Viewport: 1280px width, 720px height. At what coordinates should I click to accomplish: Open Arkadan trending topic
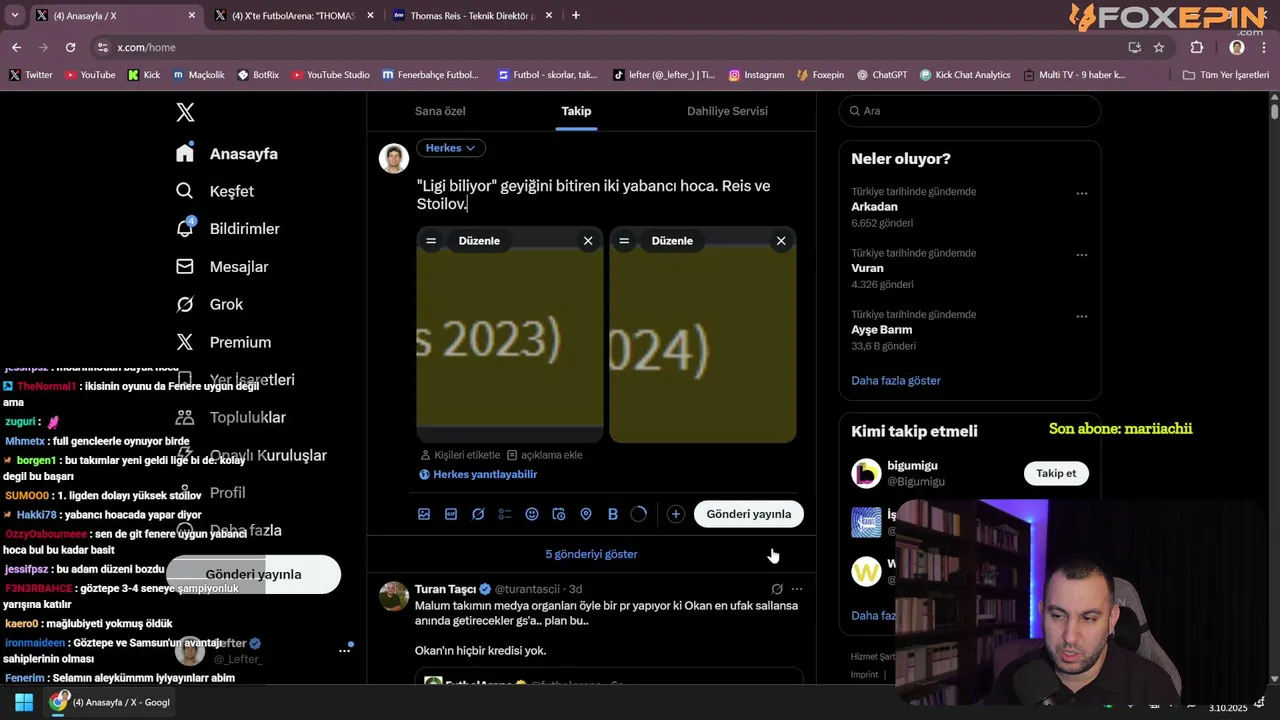tap(874, 207)
